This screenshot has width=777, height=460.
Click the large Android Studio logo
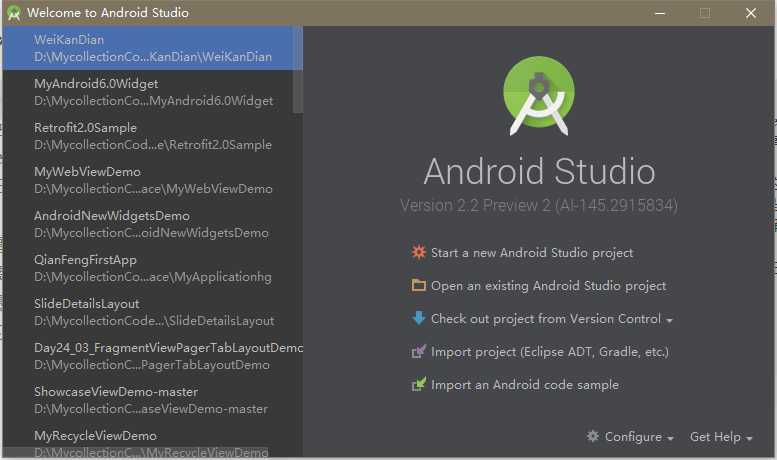540,96
